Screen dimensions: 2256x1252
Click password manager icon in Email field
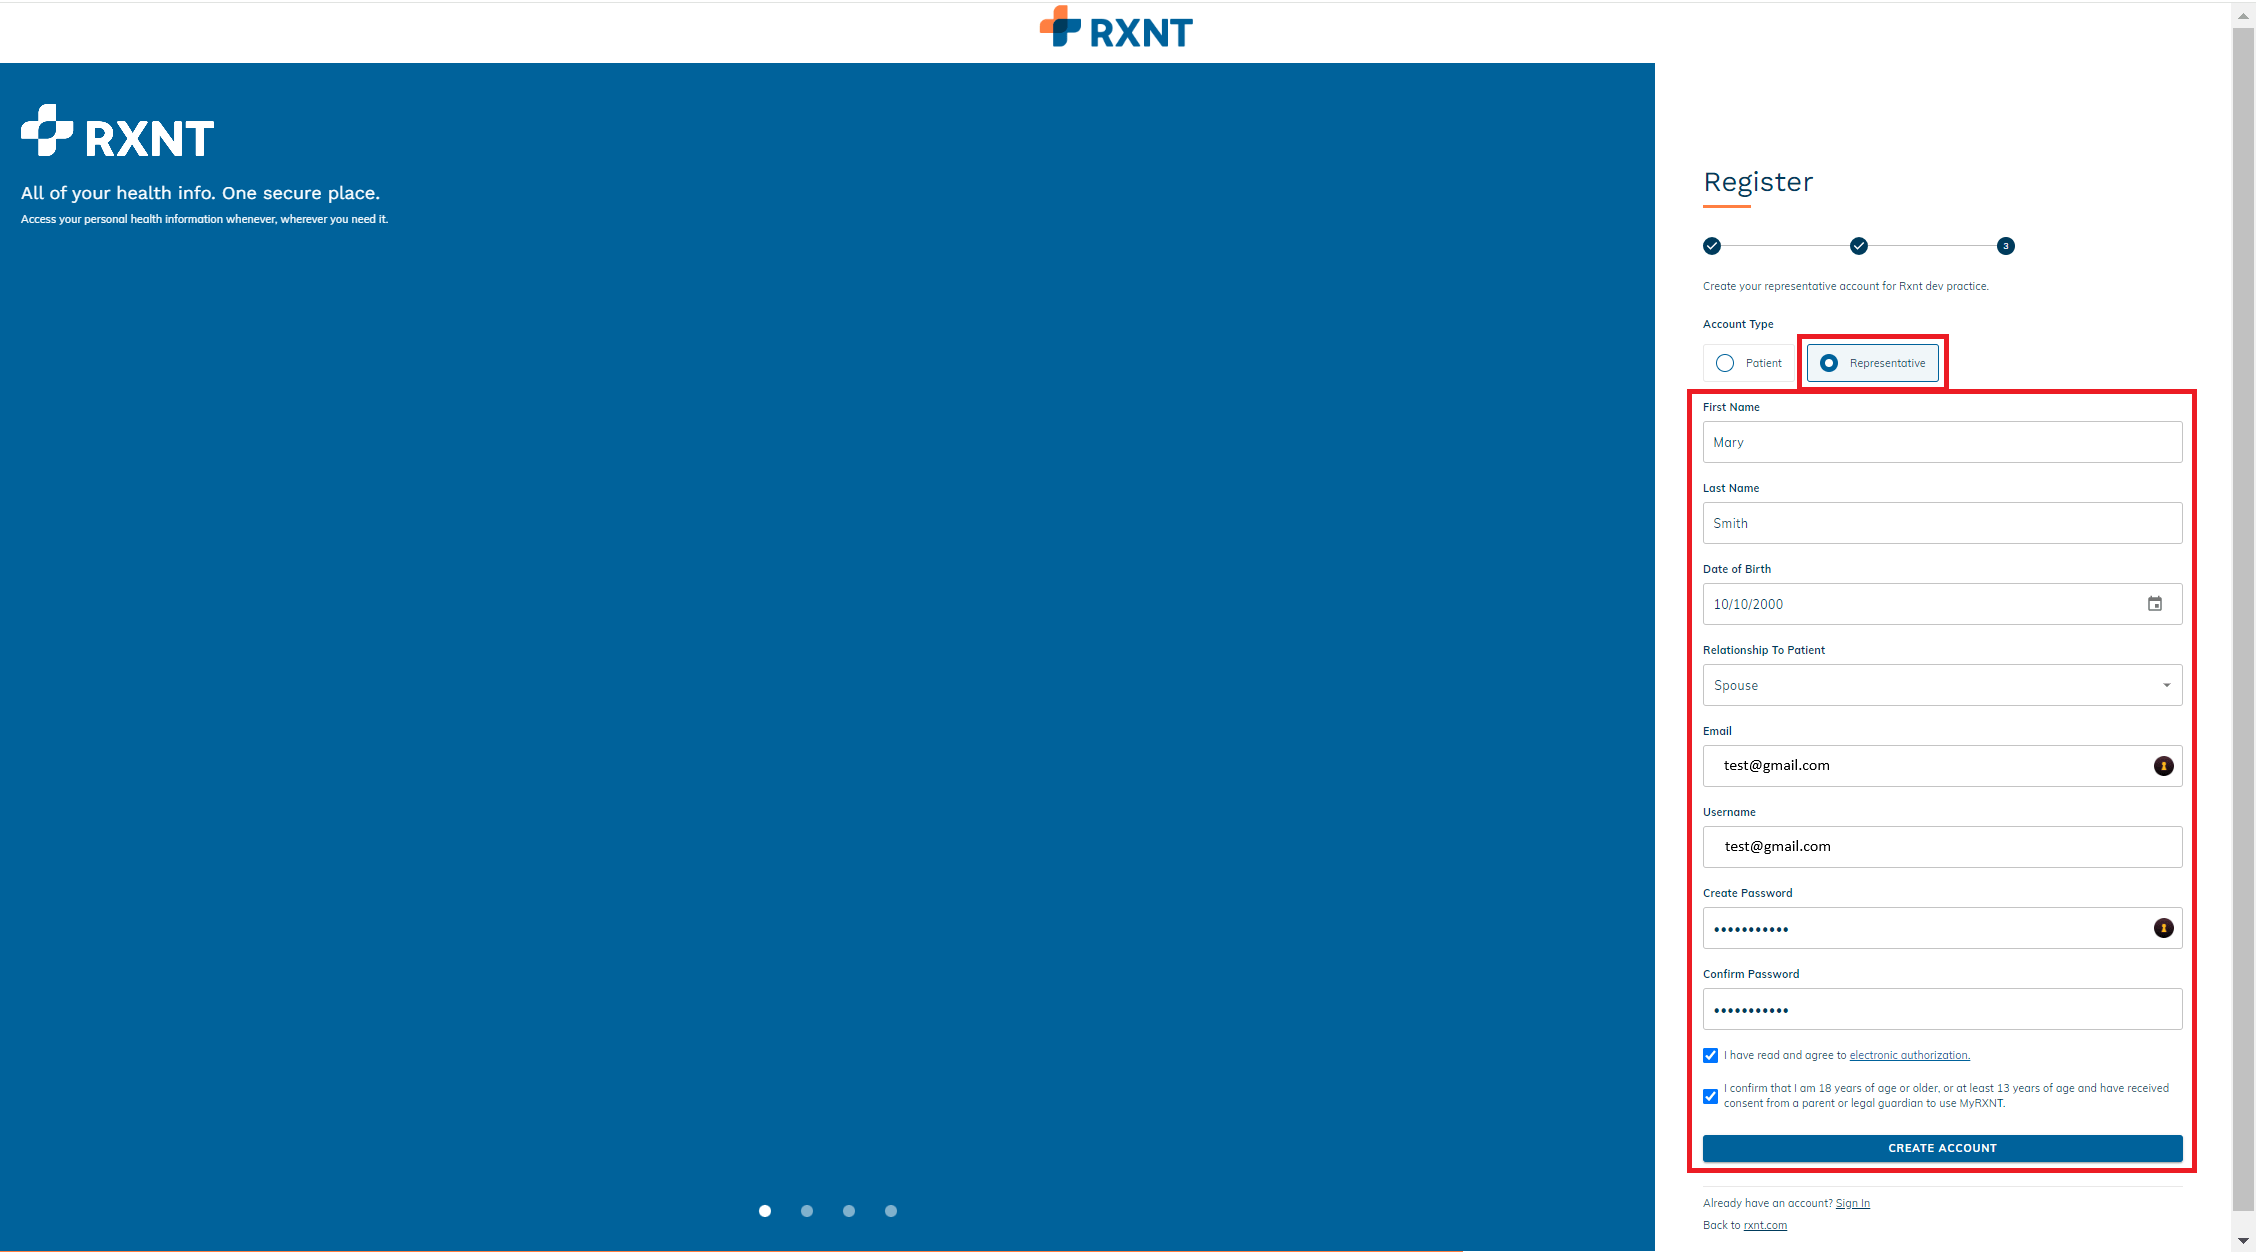pos(2163,766)
